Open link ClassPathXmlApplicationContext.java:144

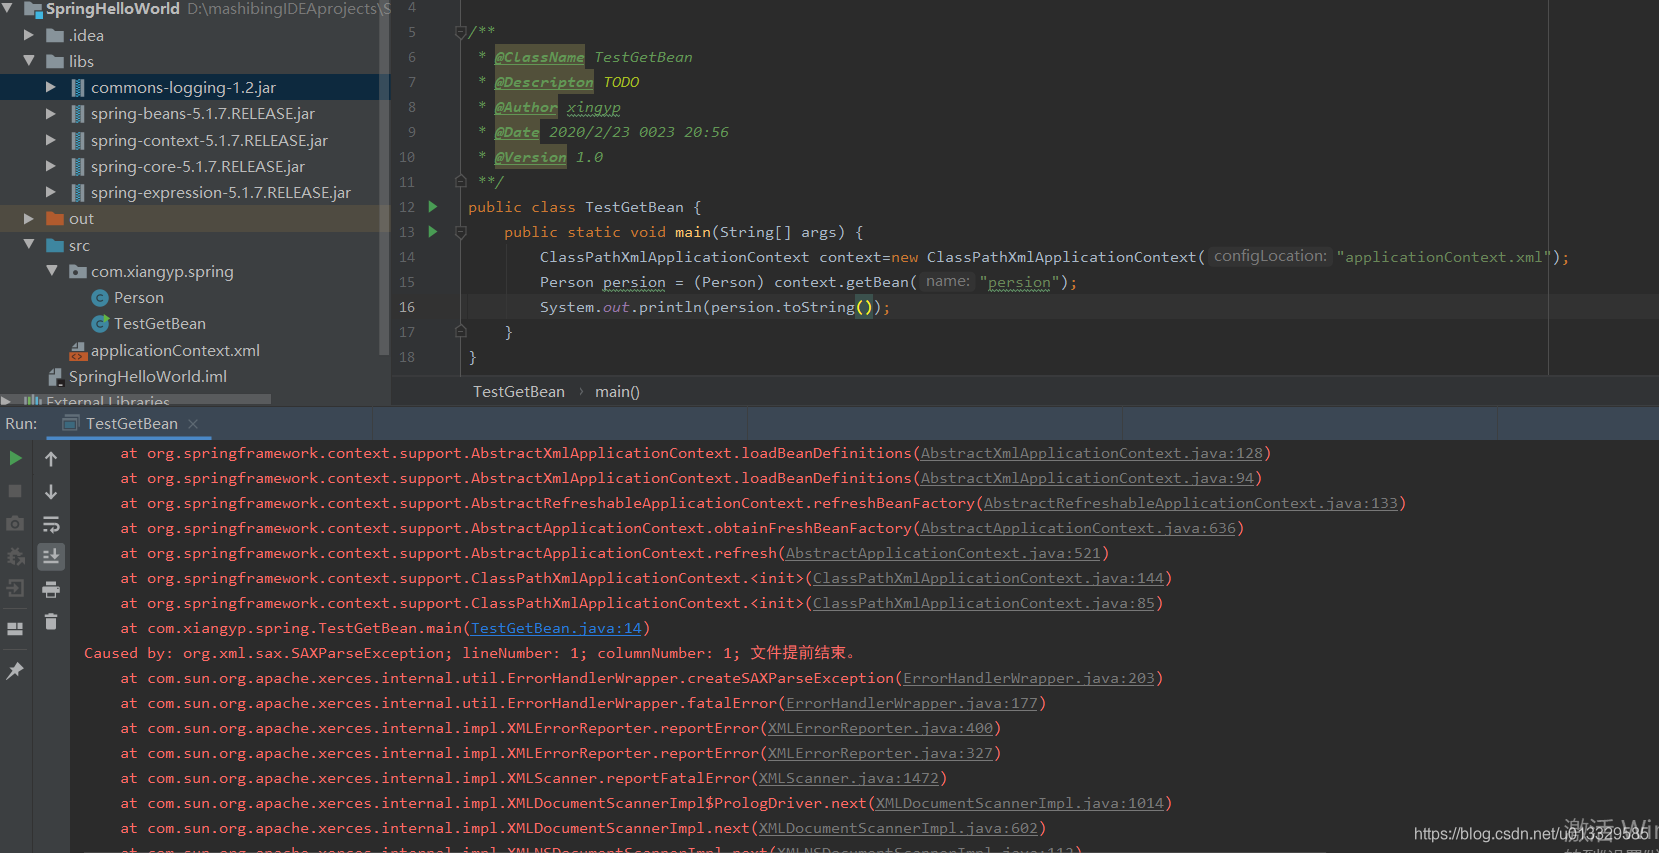click(988, 578)
